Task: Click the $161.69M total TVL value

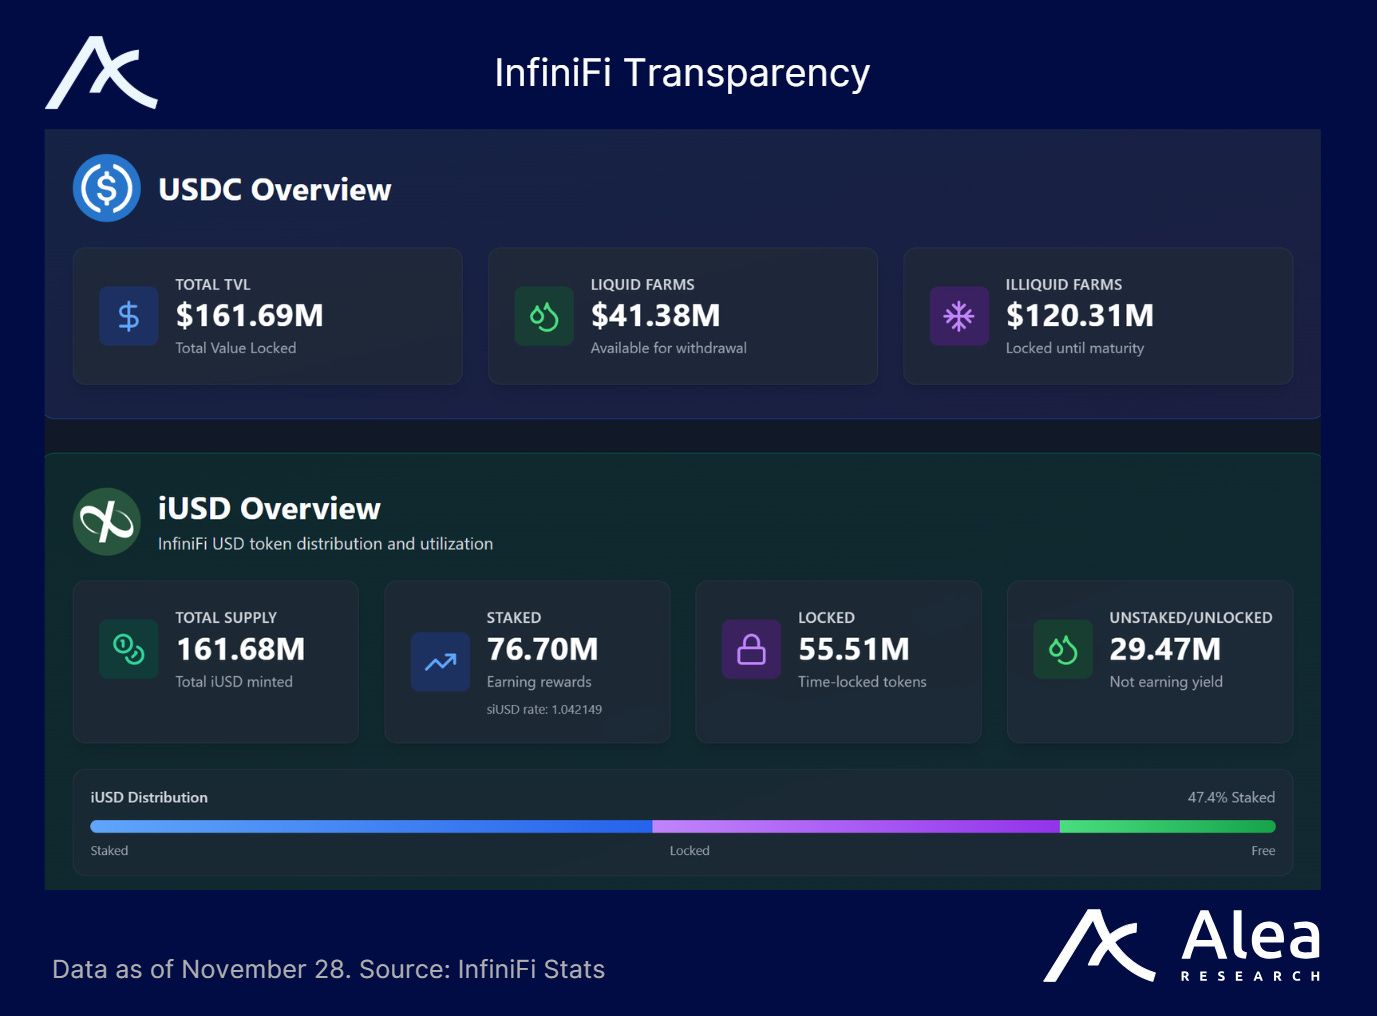Action: pos(250,316)
